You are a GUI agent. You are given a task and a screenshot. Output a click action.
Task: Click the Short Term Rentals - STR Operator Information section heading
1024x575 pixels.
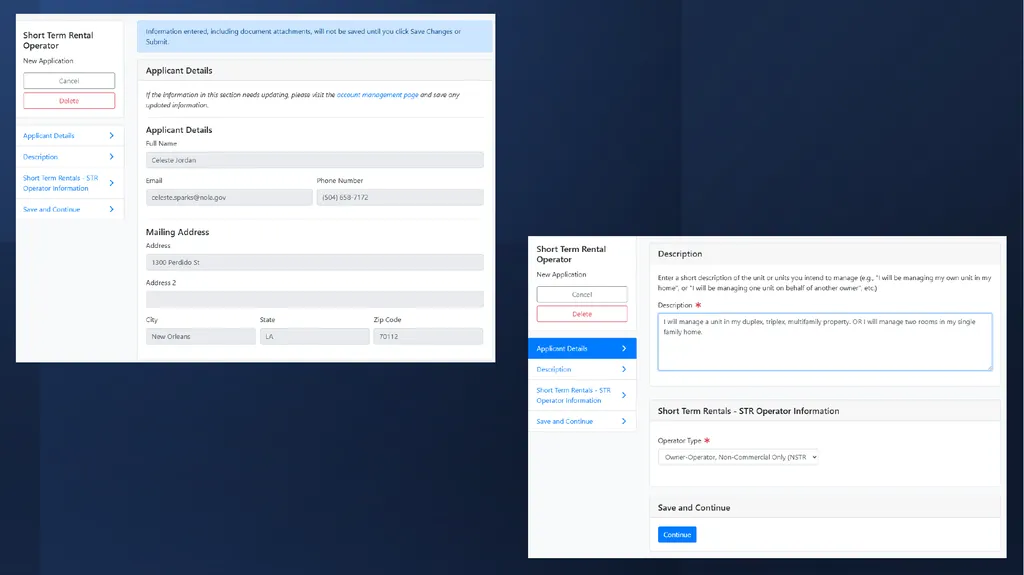[x=748, y=411]
